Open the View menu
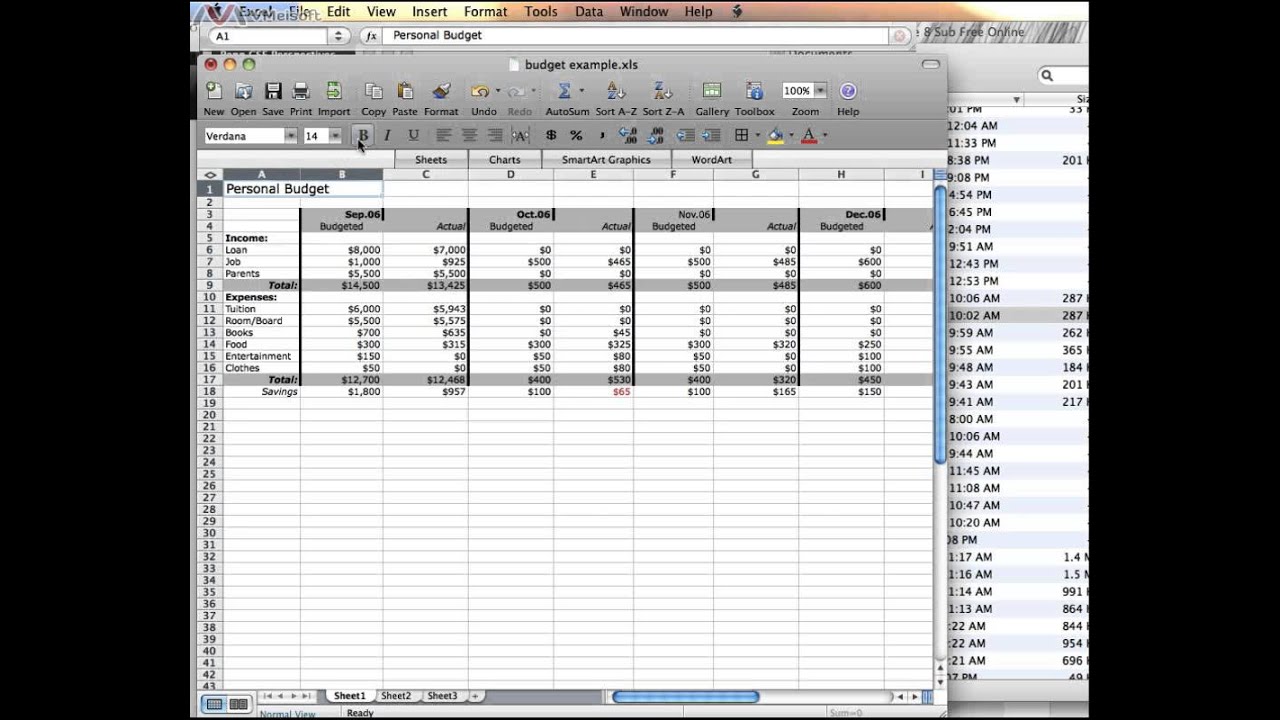Viewport: 1280px width, 720px height. pyautogui.click(x=381, y=12)
